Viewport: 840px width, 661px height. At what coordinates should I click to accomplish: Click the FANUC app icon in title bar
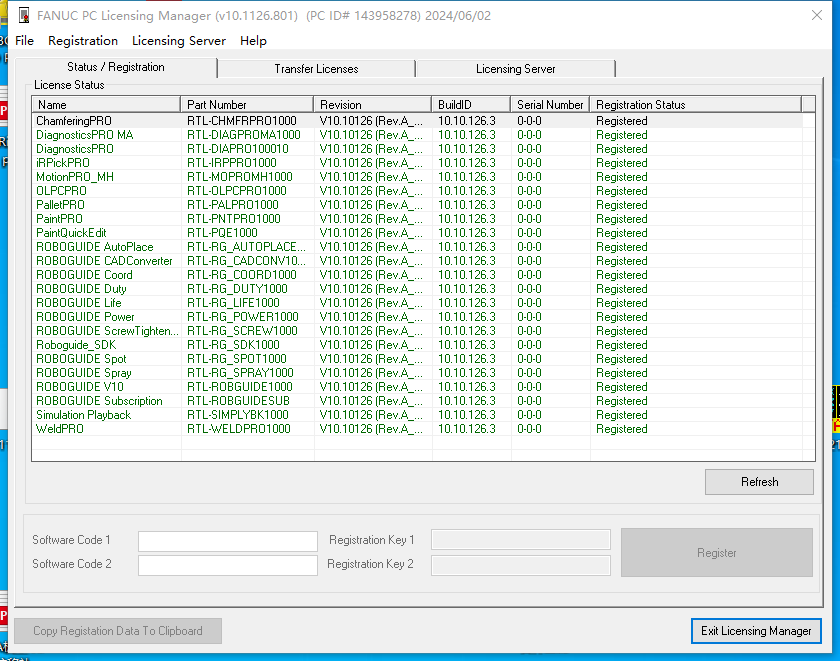pos(24,16)
